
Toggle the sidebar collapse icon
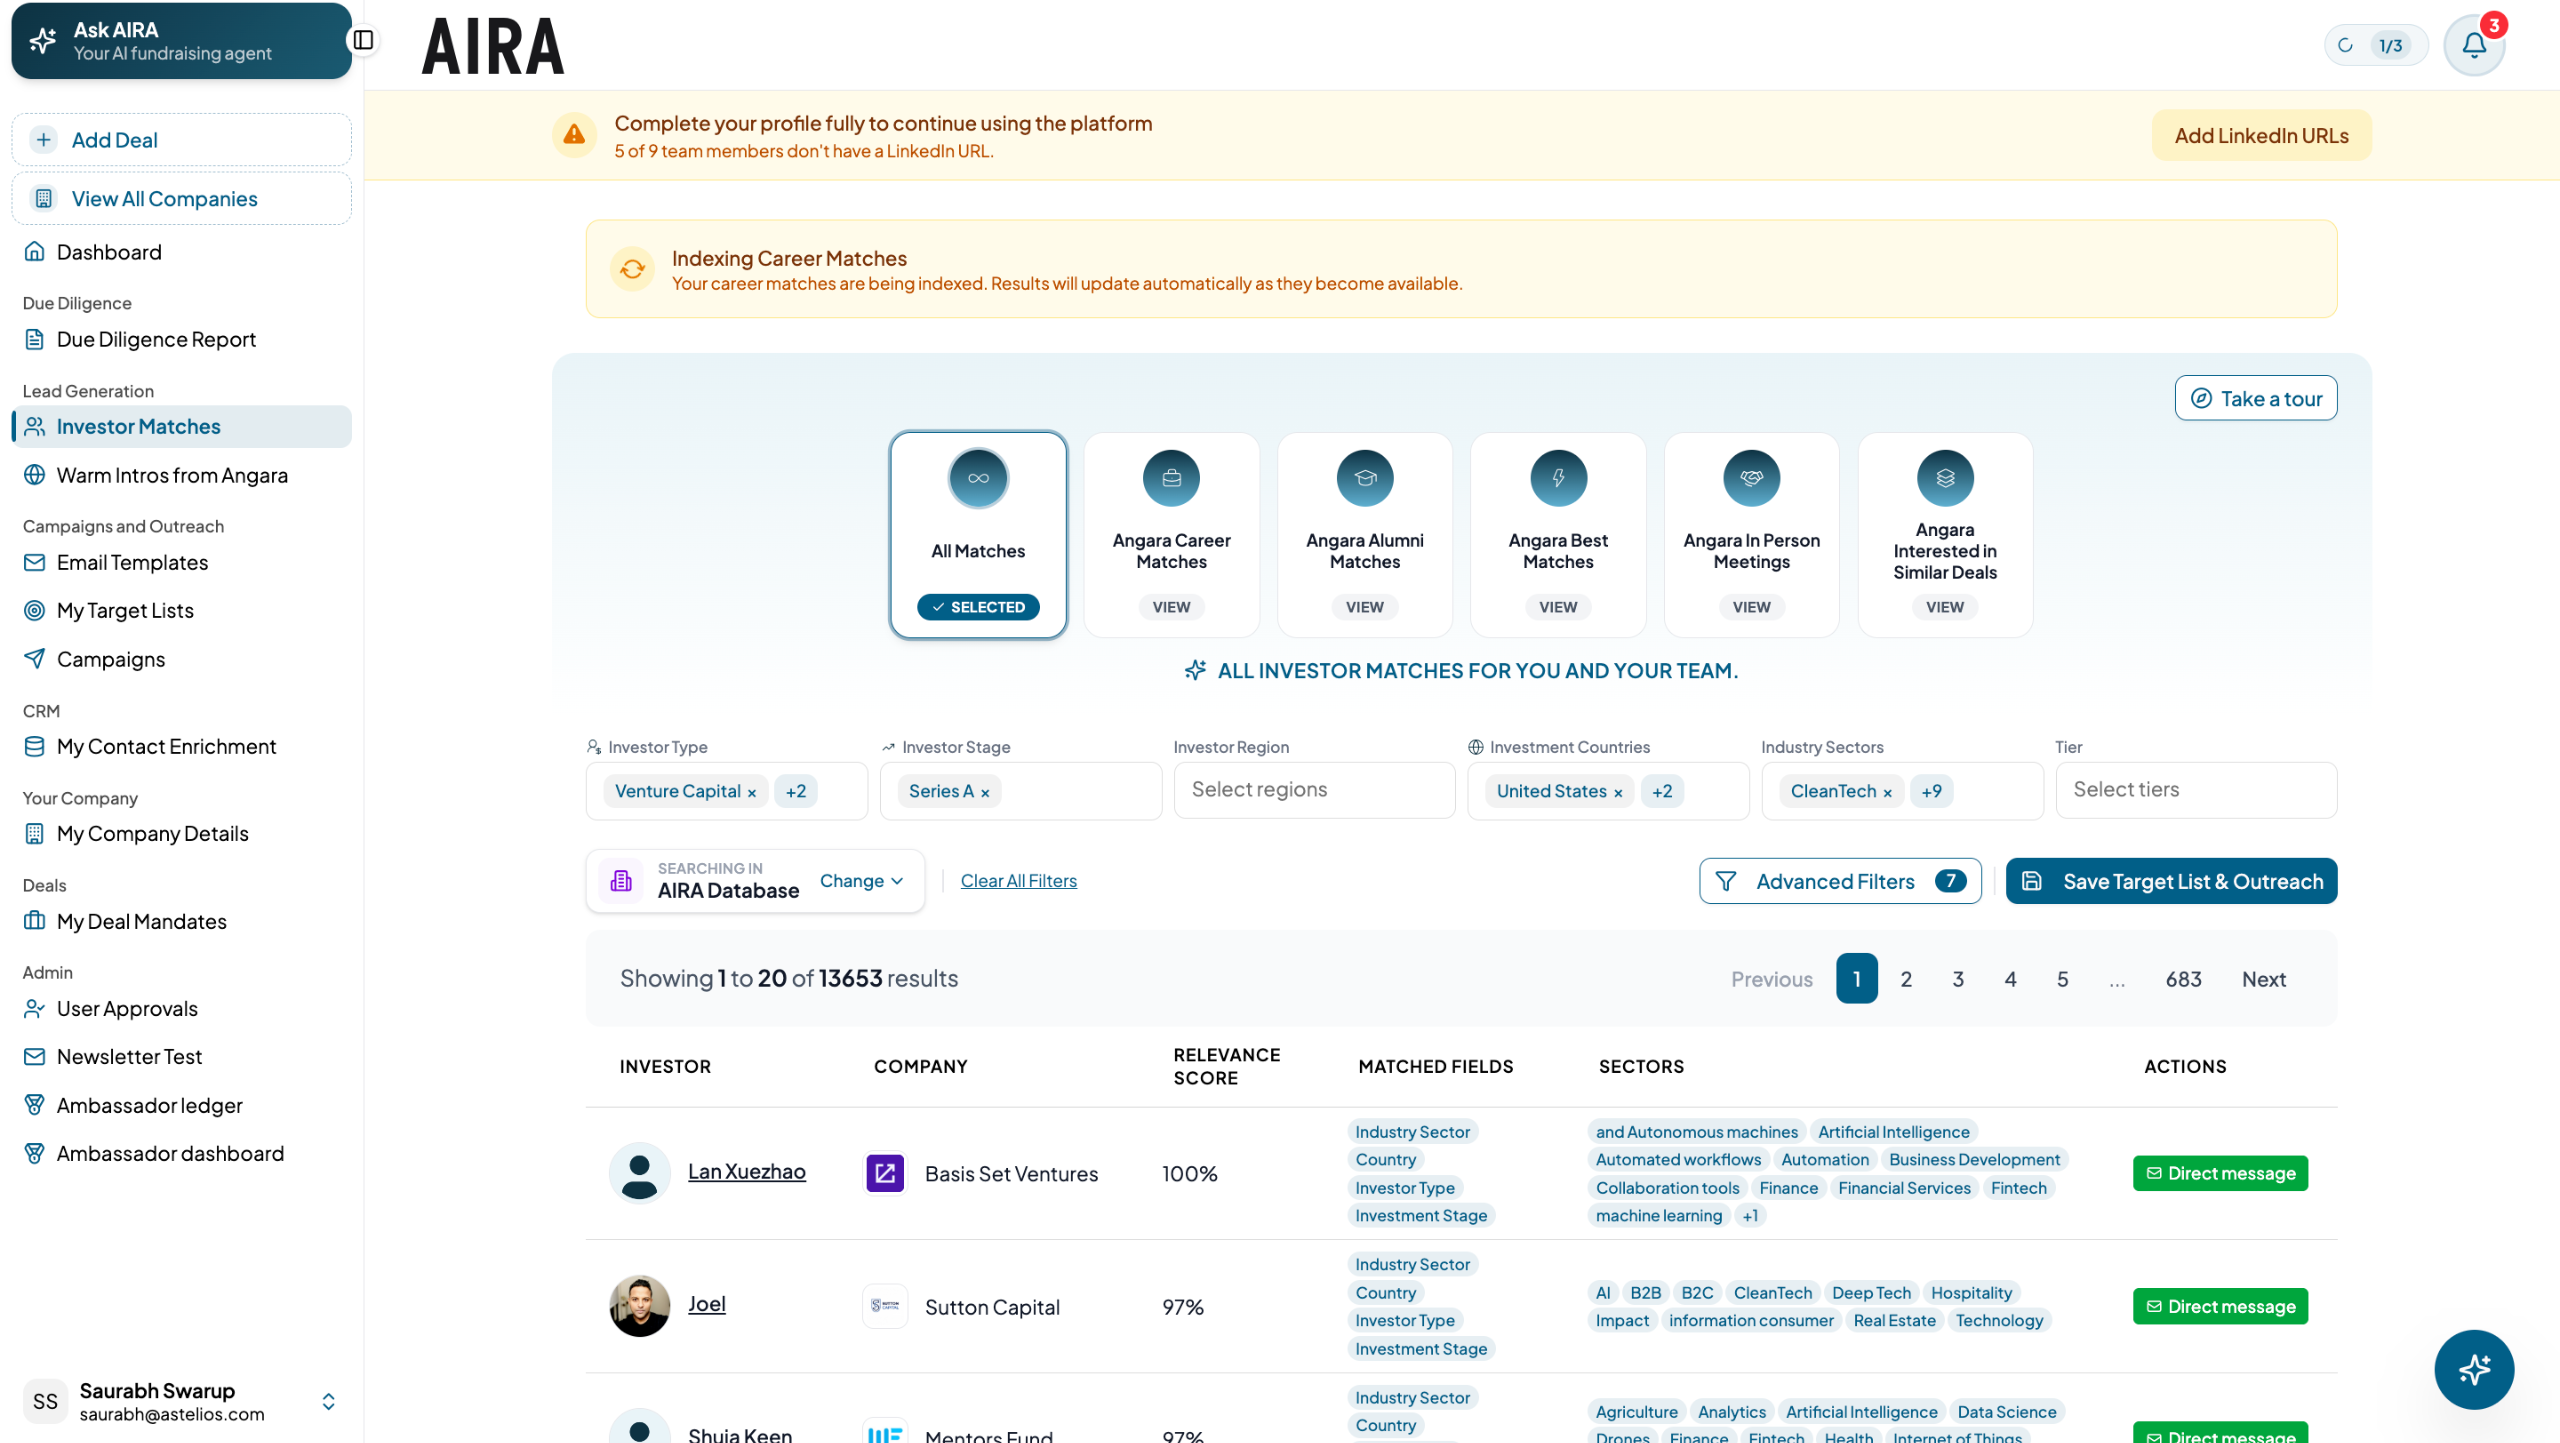363,40
